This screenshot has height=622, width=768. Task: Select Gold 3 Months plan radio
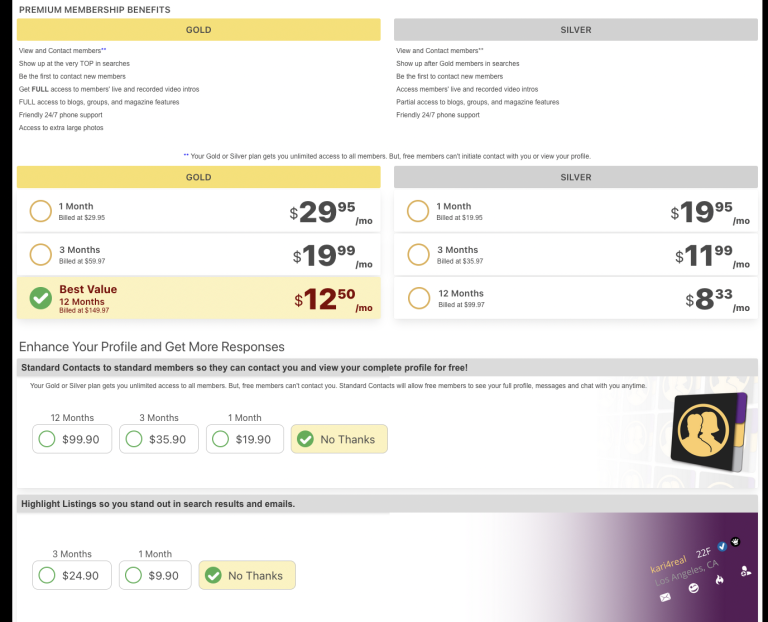[x=41, y=255]
